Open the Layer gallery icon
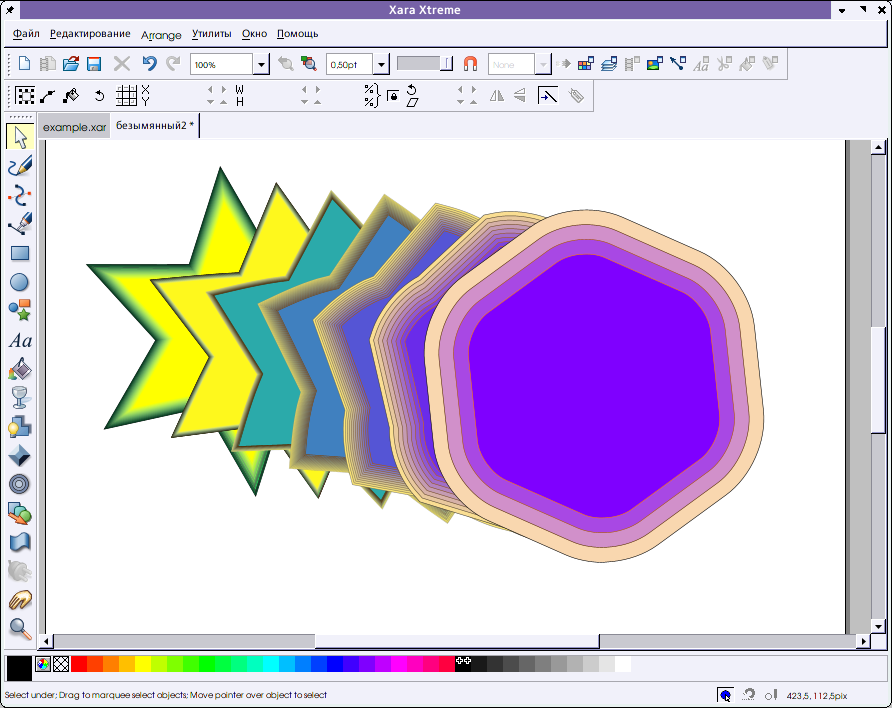The height and width of the screenshot is (708, 892). [608, 64]
